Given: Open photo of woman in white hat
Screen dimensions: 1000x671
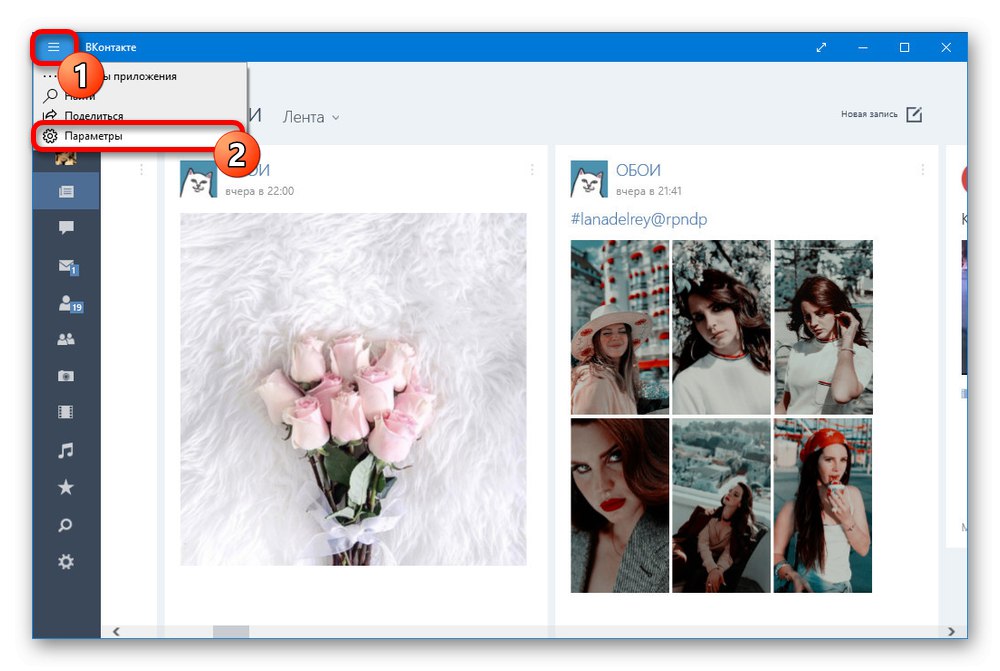Looking at the screenshot, I should coord(620,327).
